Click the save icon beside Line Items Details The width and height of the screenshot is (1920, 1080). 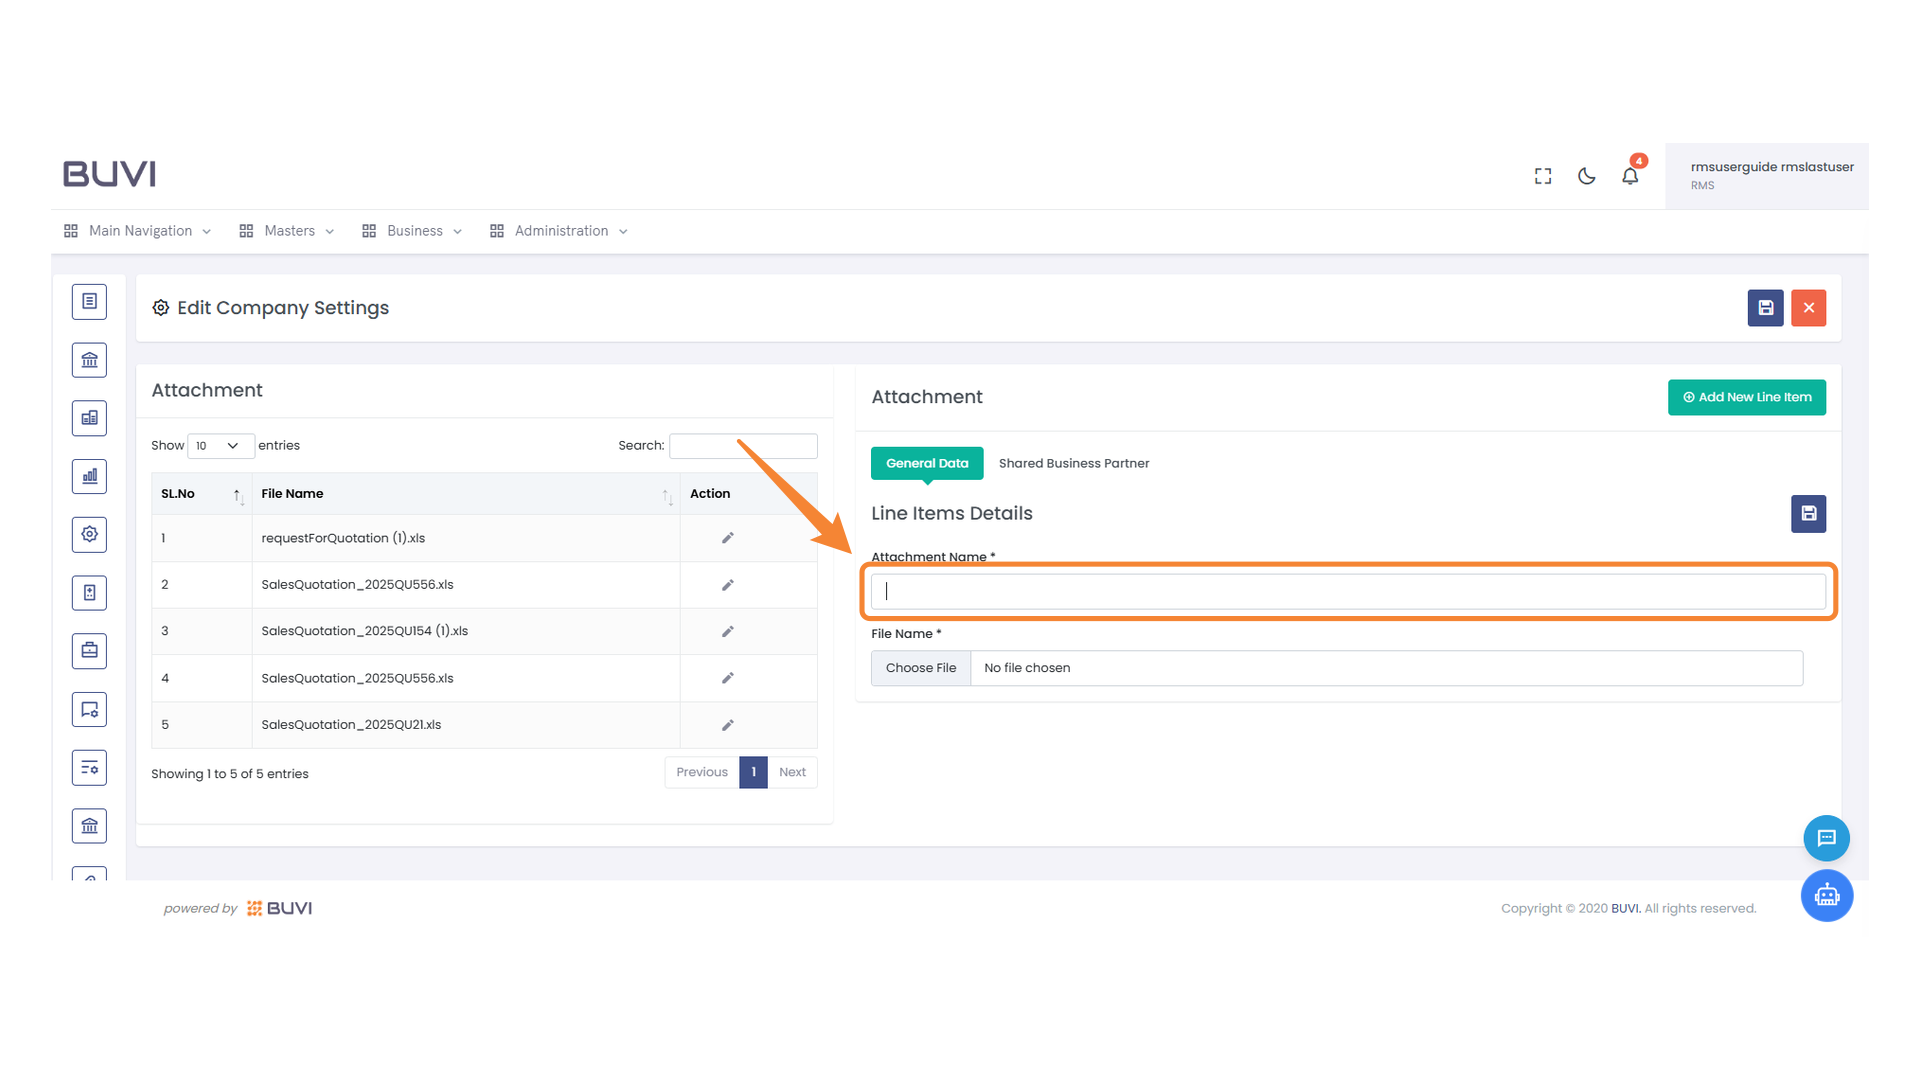pos(1808,513)
